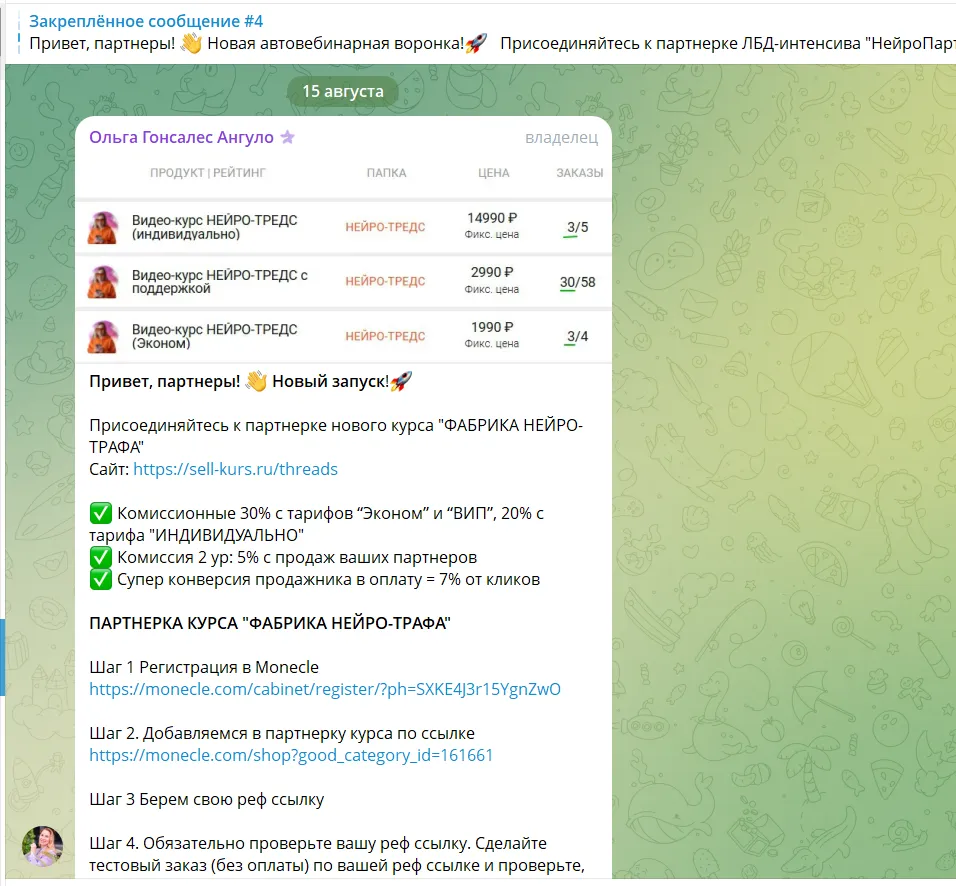956x886 pixels.
Task: Open sender name Ольга Гонсалес Ангуло
Action: (181, 137)
